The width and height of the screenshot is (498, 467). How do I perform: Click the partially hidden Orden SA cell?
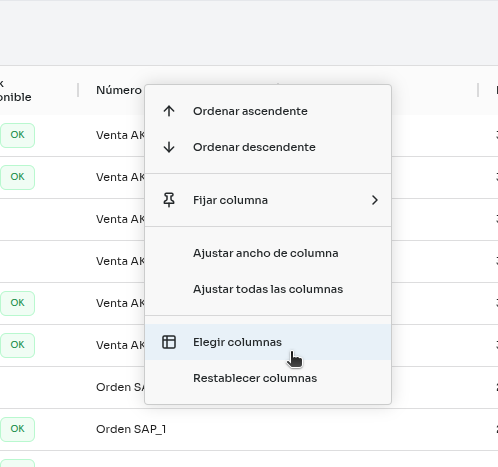coord(120,387)
